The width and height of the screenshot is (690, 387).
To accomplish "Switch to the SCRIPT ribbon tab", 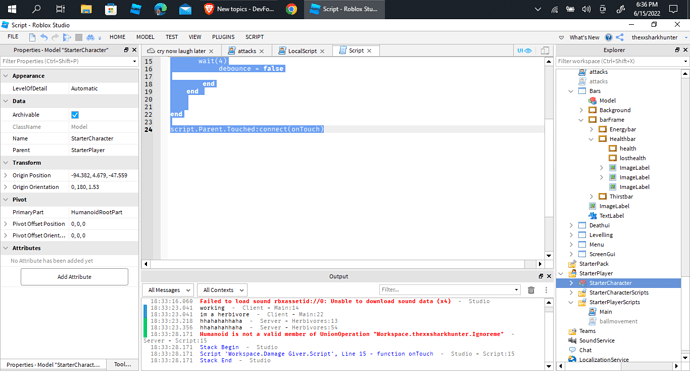I will (x=254, y=37).
